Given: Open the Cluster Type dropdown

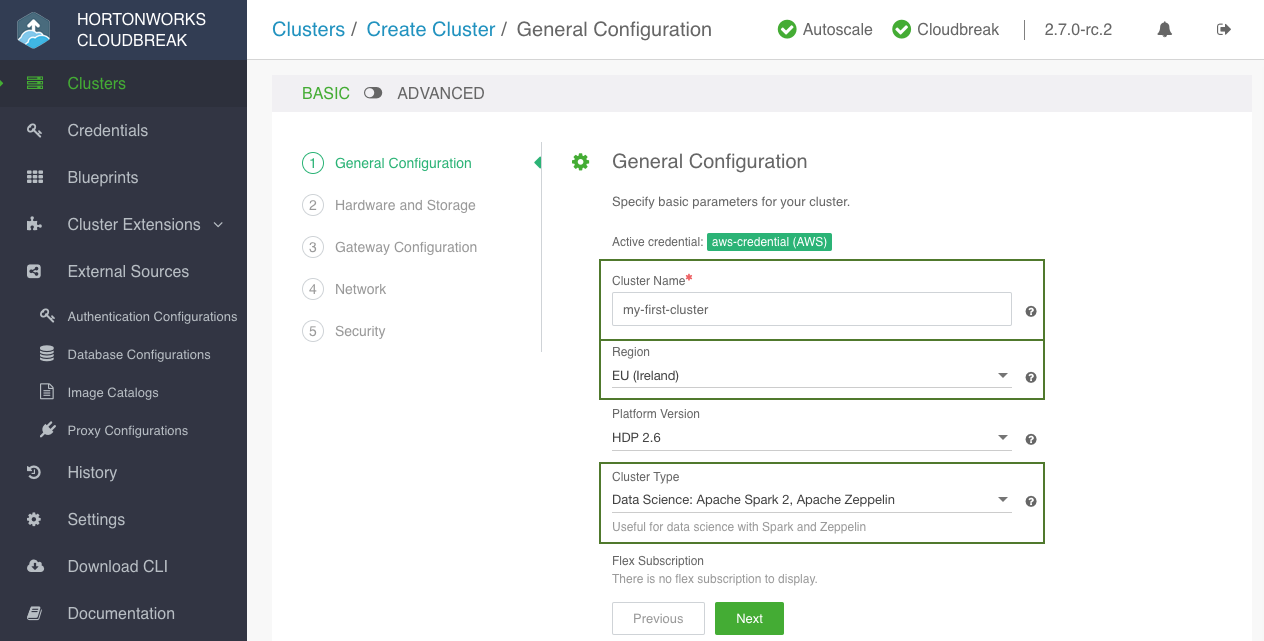Looking at the screenshot, I should point(811,500).
